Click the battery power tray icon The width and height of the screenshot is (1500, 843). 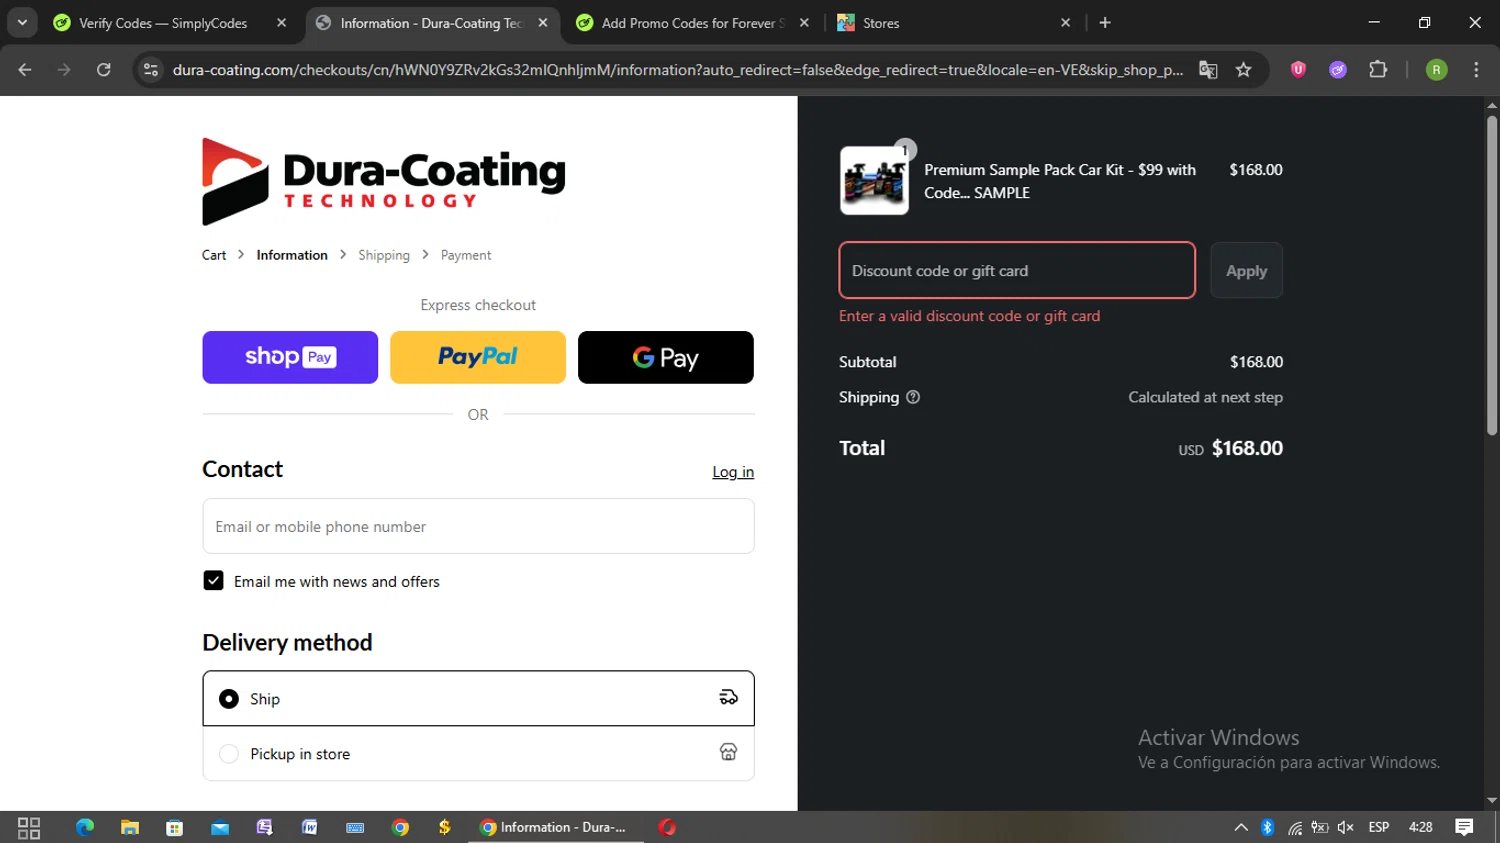[x=1320, y=827]
